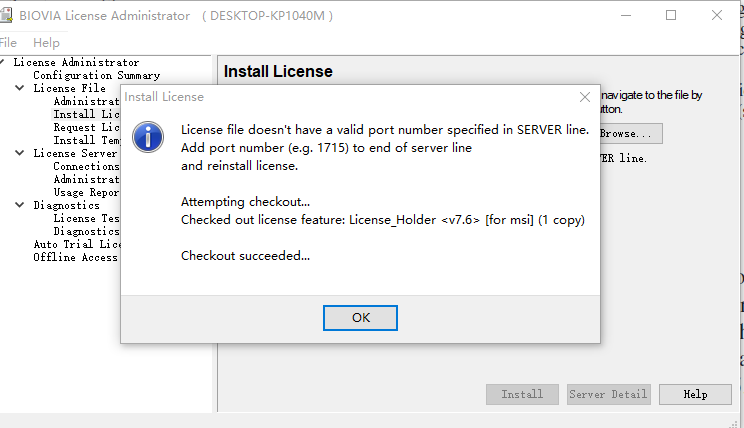Click the greyed Install button

522,394
